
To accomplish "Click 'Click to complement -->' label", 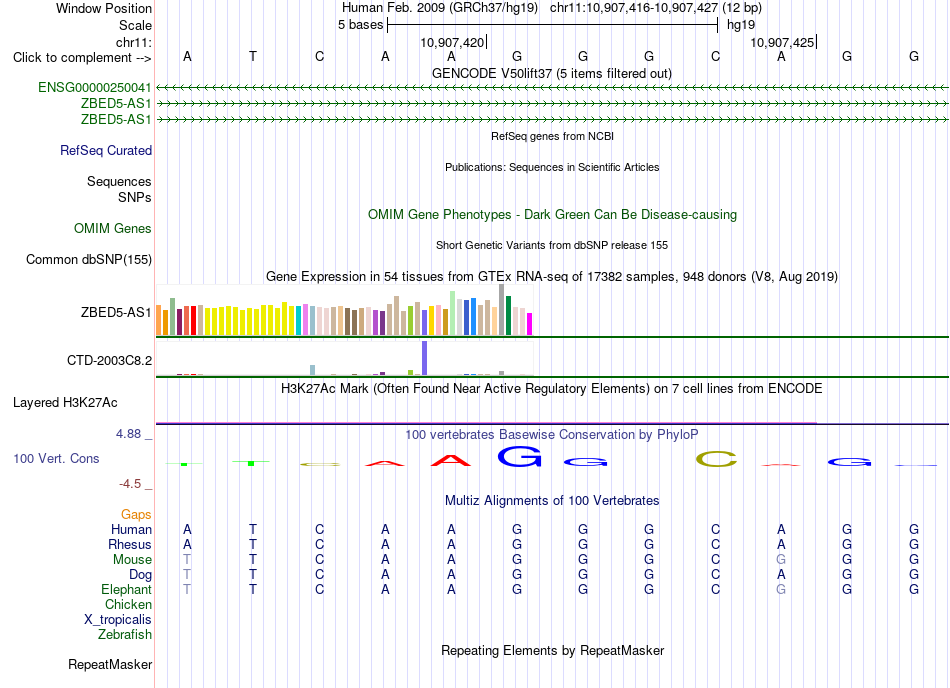I will 82,58.
